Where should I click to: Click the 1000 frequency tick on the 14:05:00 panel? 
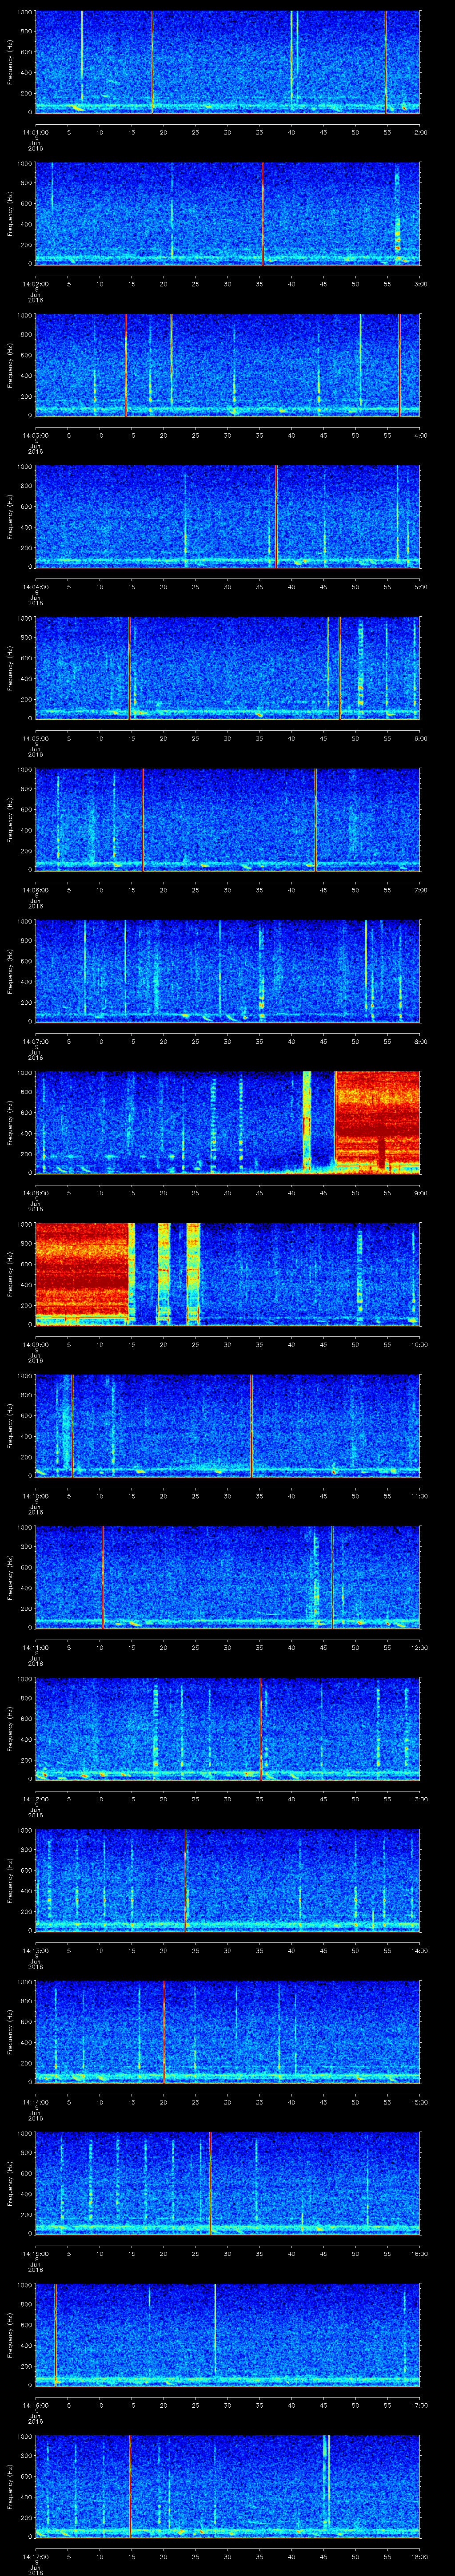tap(24, 618)
